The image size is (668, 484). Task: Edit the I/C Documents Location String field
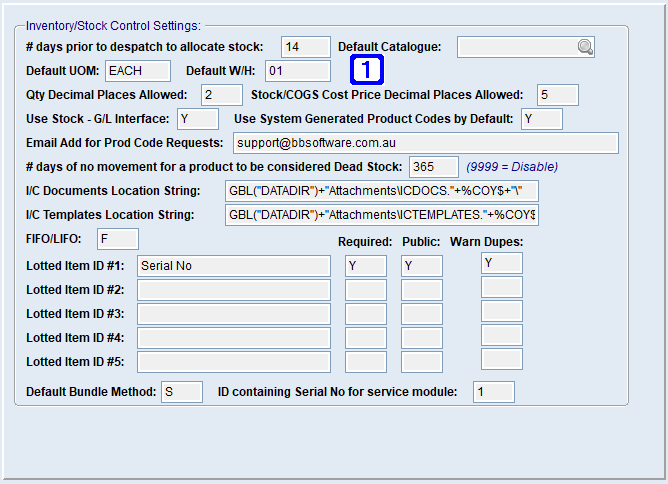coord(382,191)
